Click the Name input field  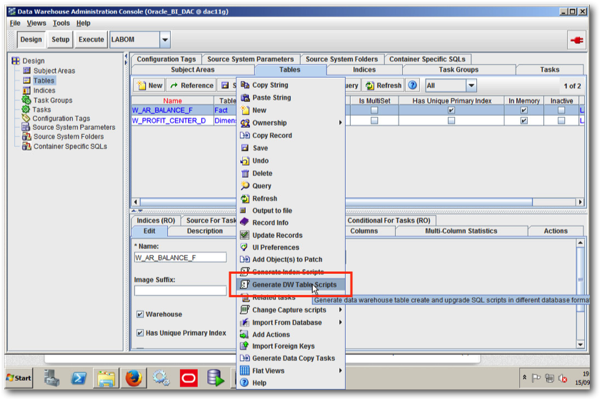pos(180,258)
